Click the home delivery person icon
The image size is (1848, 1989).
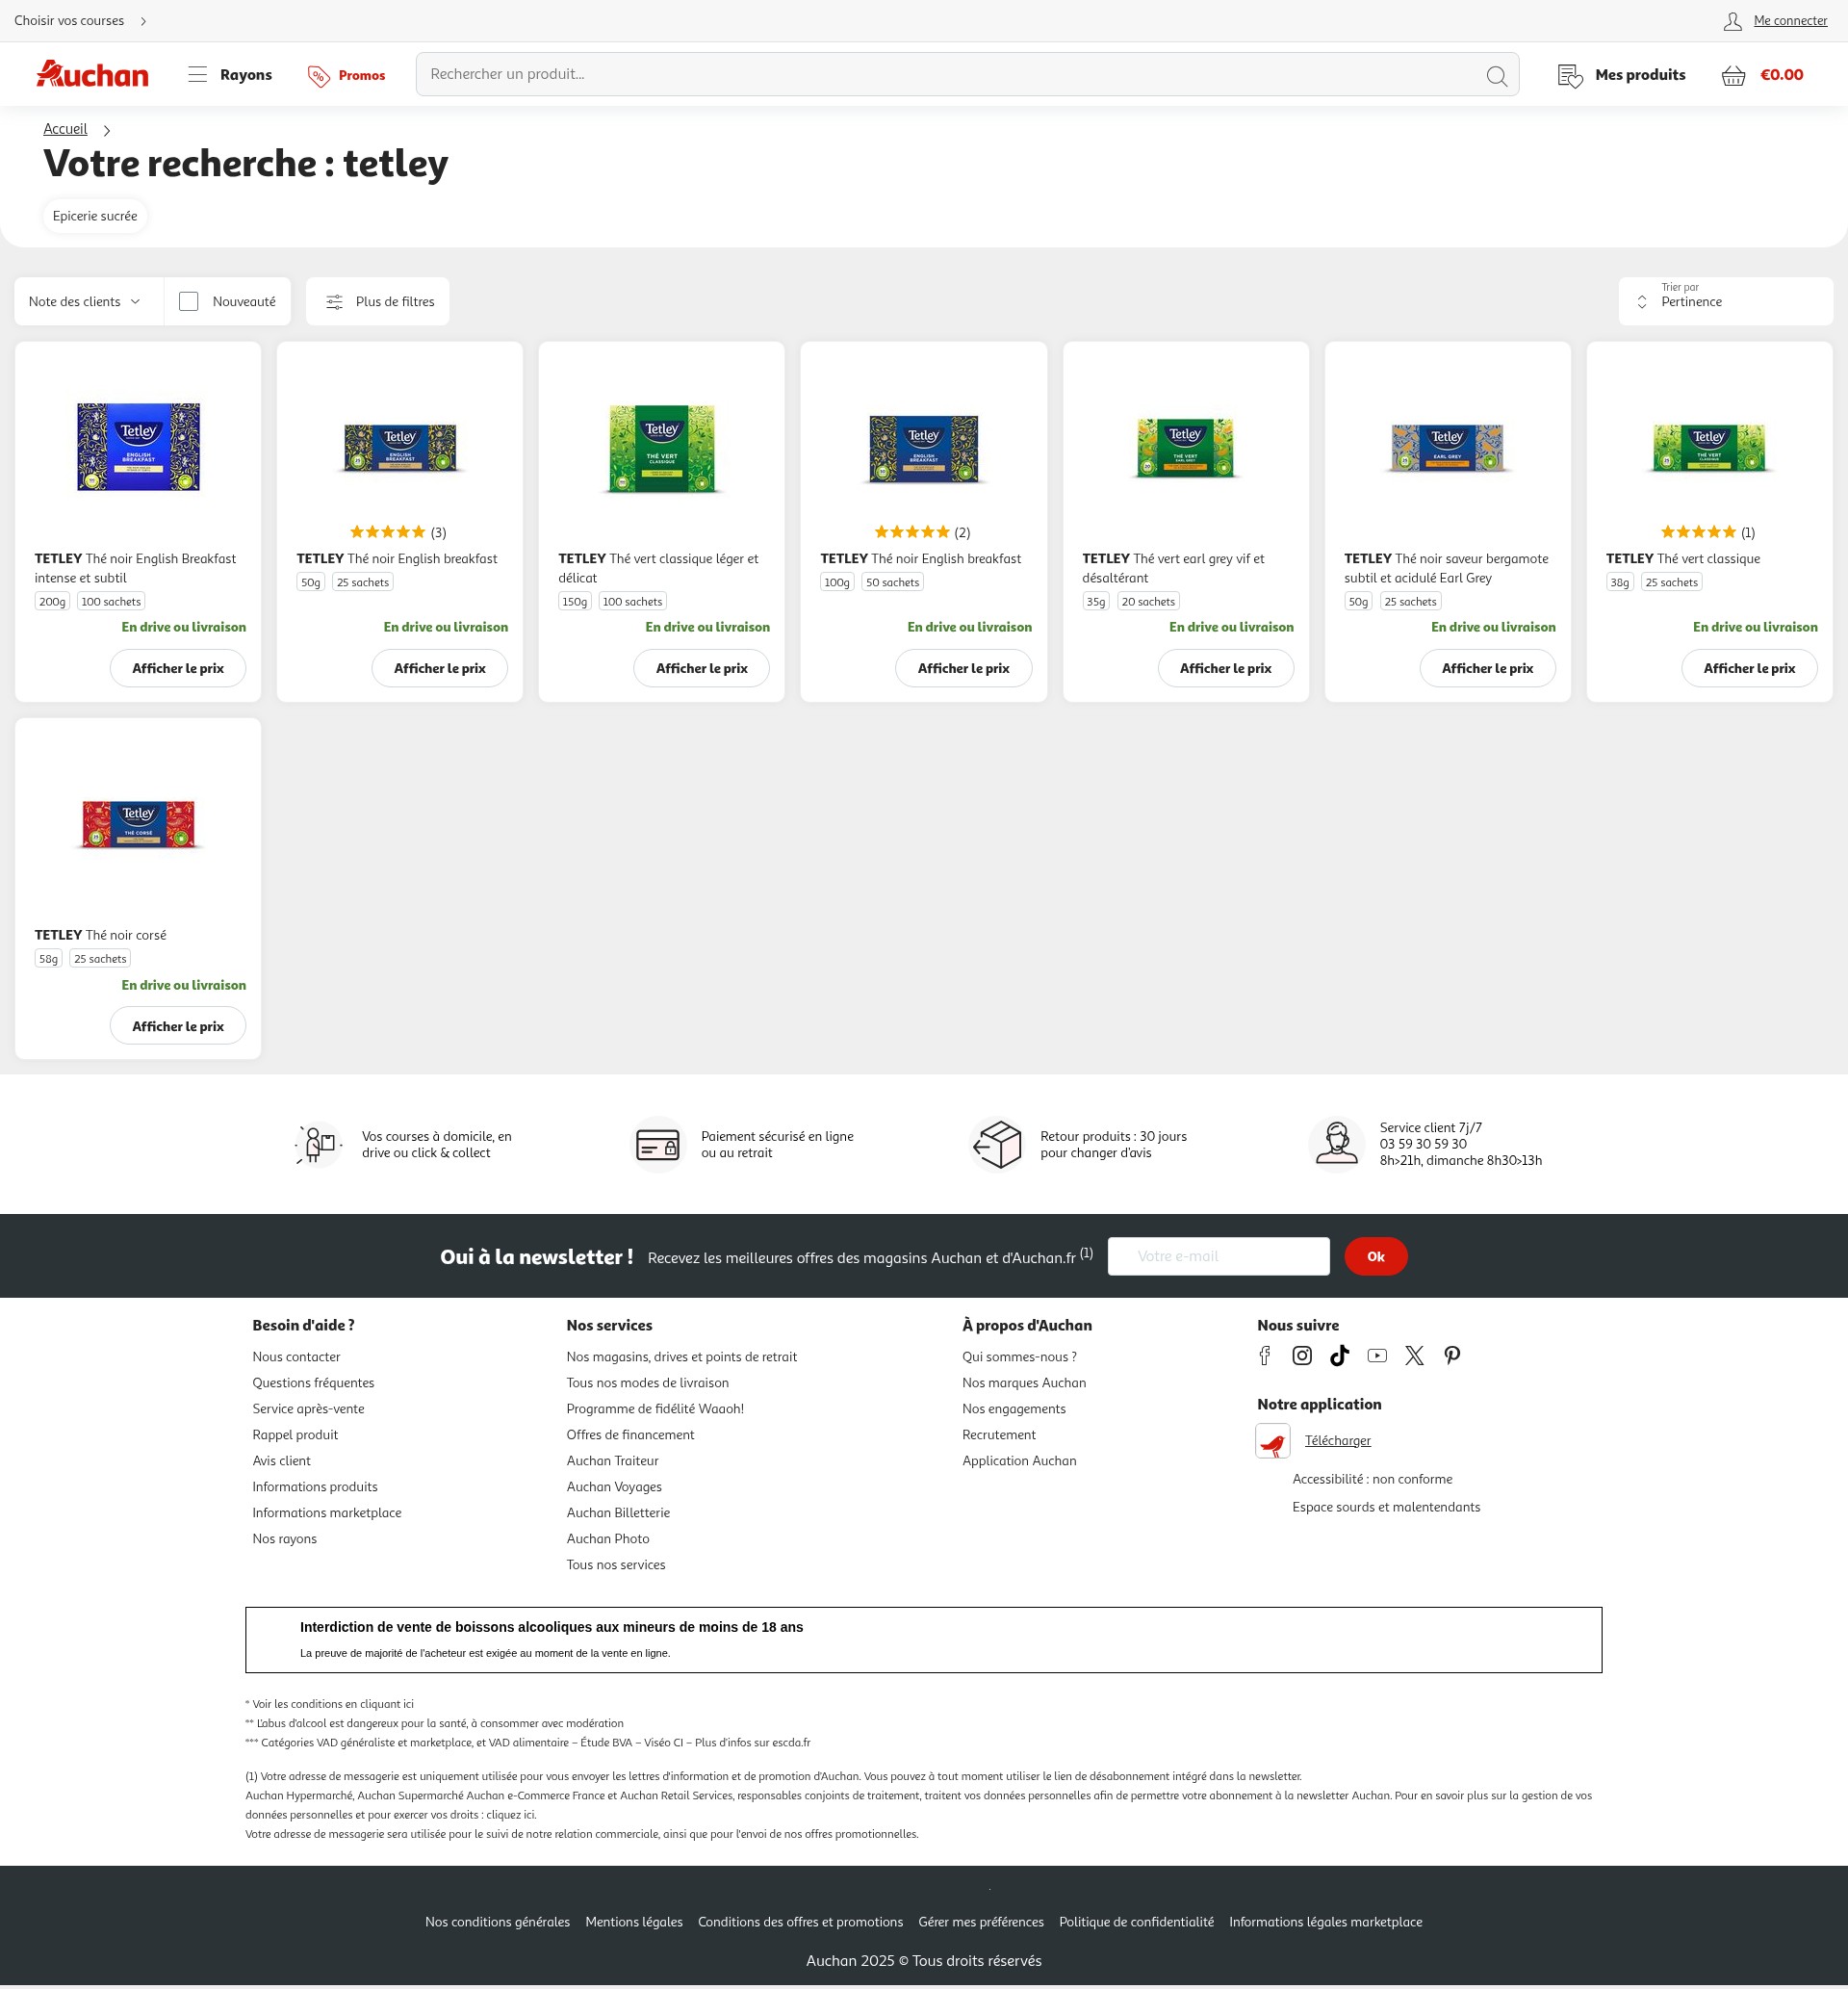319,1144
